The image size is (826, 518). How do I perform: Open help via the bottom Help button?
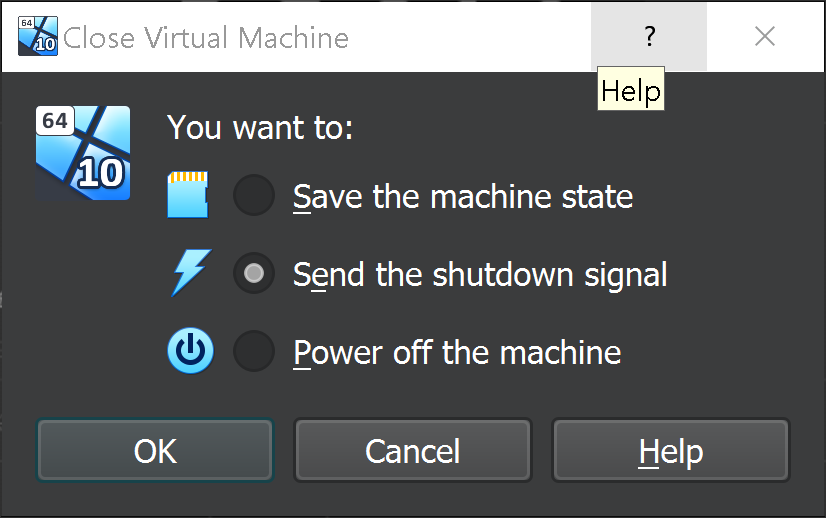pyautogui.click(x=670, y=451)
